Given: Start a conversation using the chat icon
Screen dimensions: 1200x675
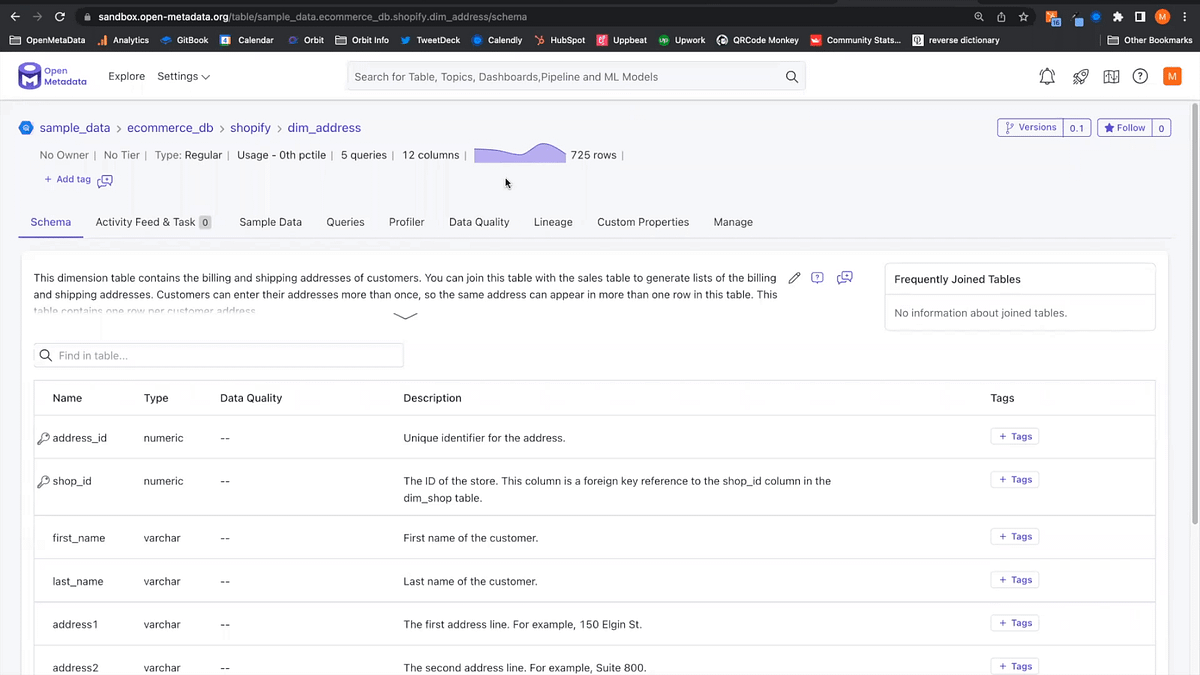Looking at the screenshot, I should coord(844,278).
